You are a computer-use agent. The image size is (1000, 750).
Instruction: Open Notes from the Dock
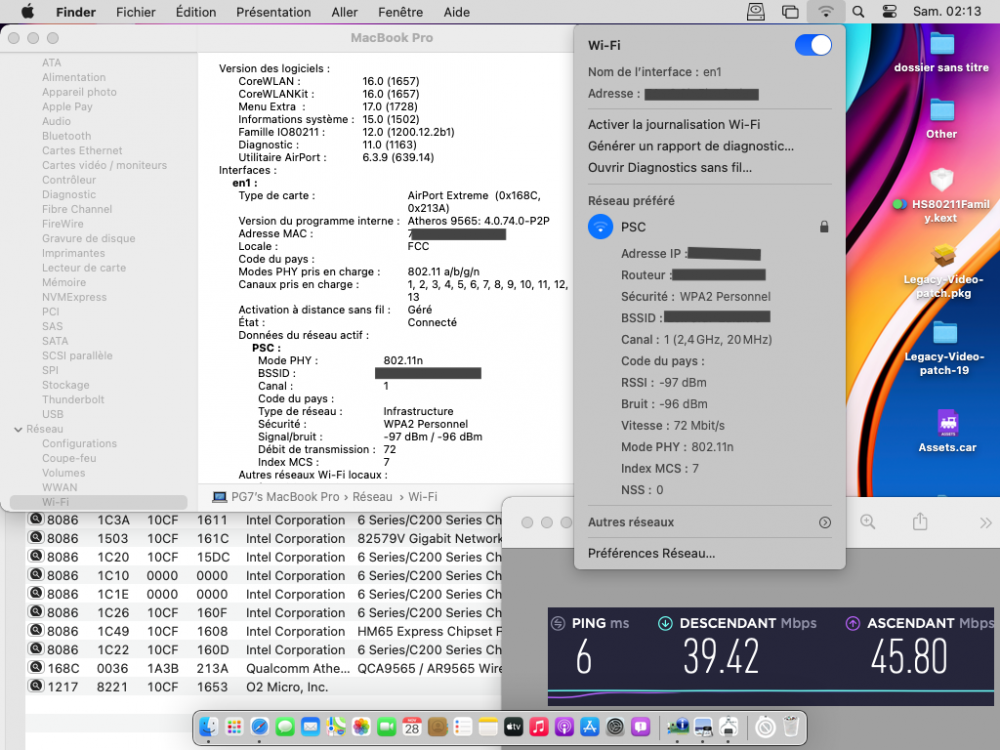pos(488,726)
